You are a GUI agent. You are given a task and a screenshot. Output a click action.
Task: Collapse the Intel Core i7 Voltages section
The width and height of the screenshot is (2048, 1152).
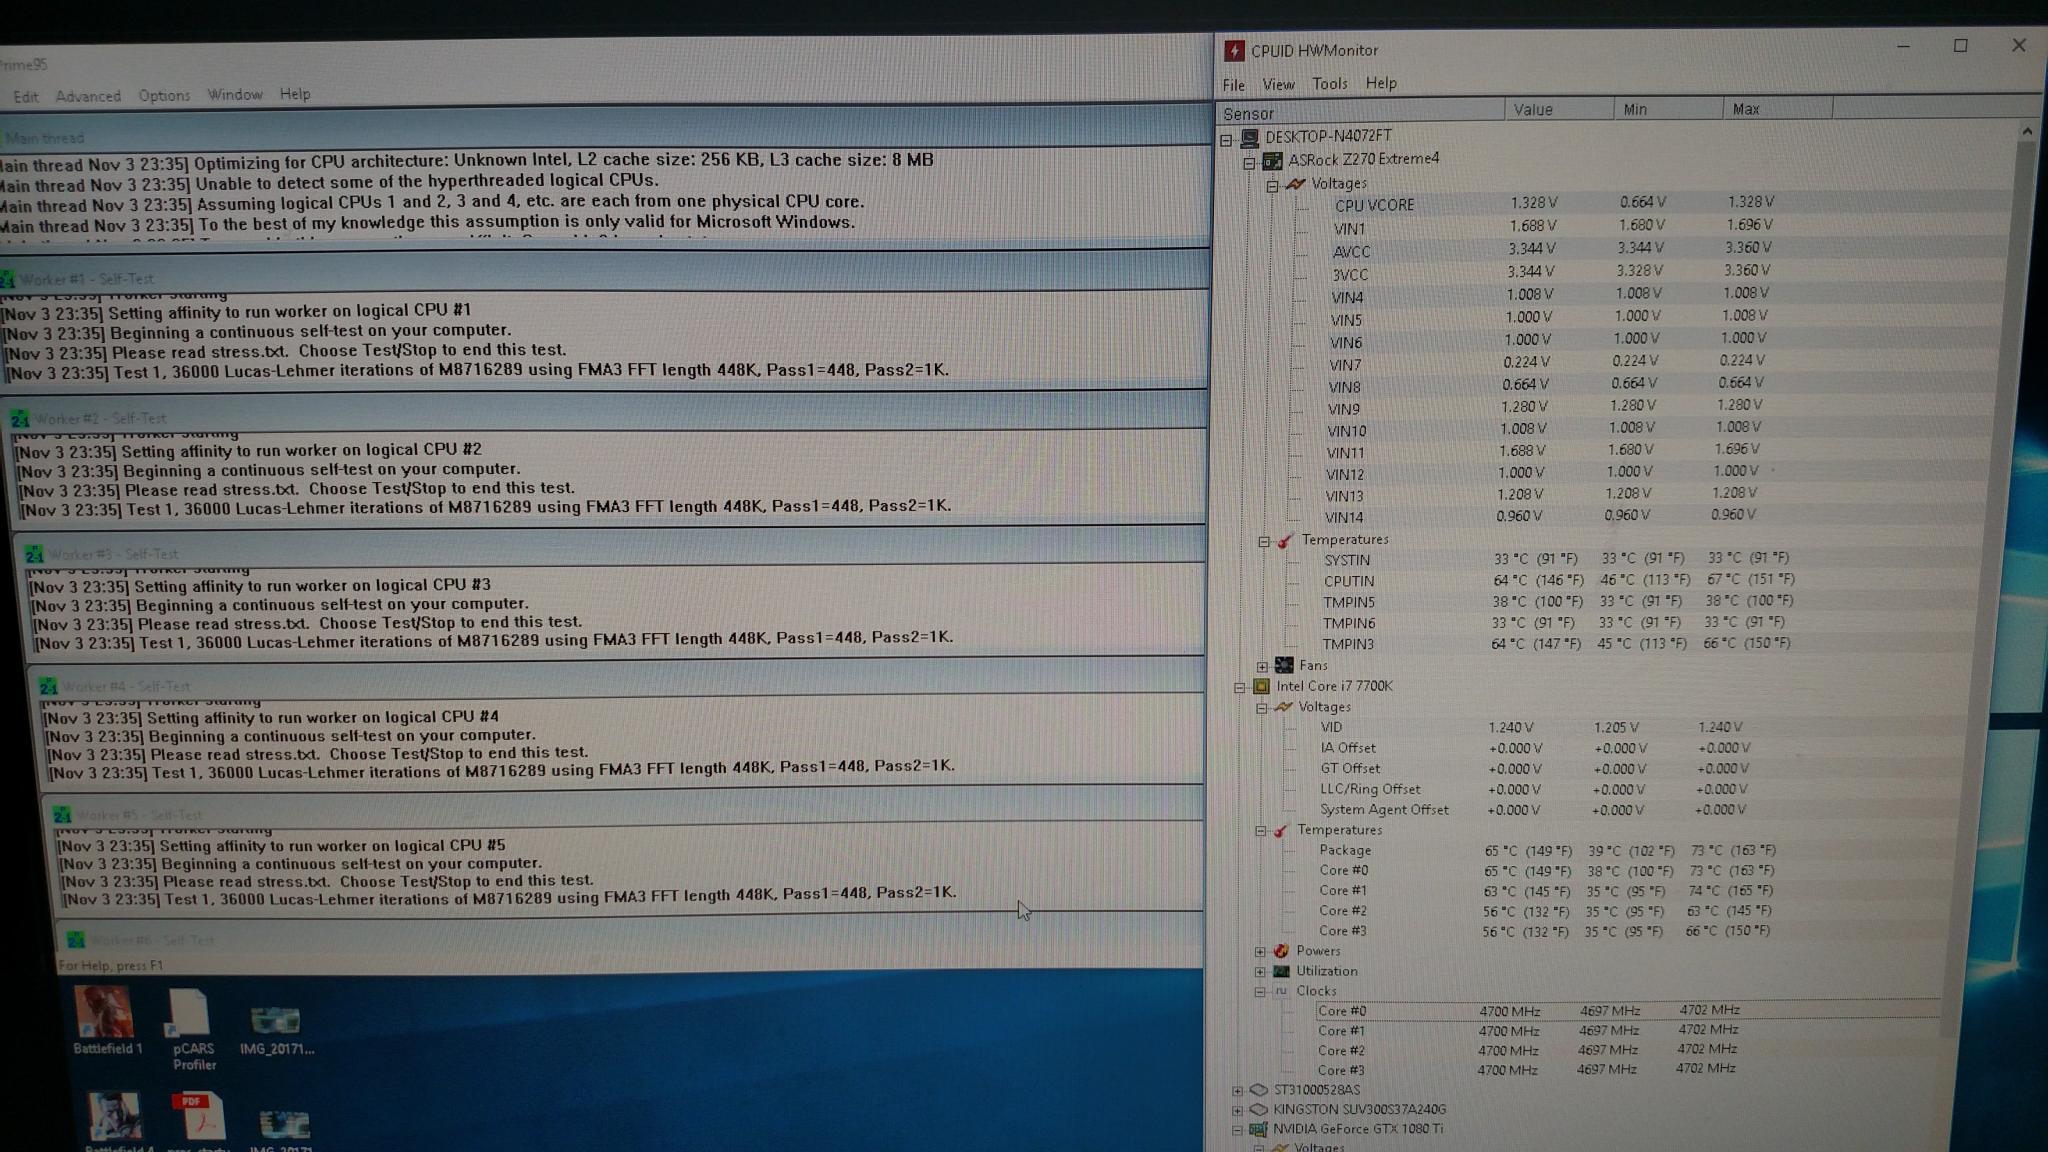point(1261,708)
